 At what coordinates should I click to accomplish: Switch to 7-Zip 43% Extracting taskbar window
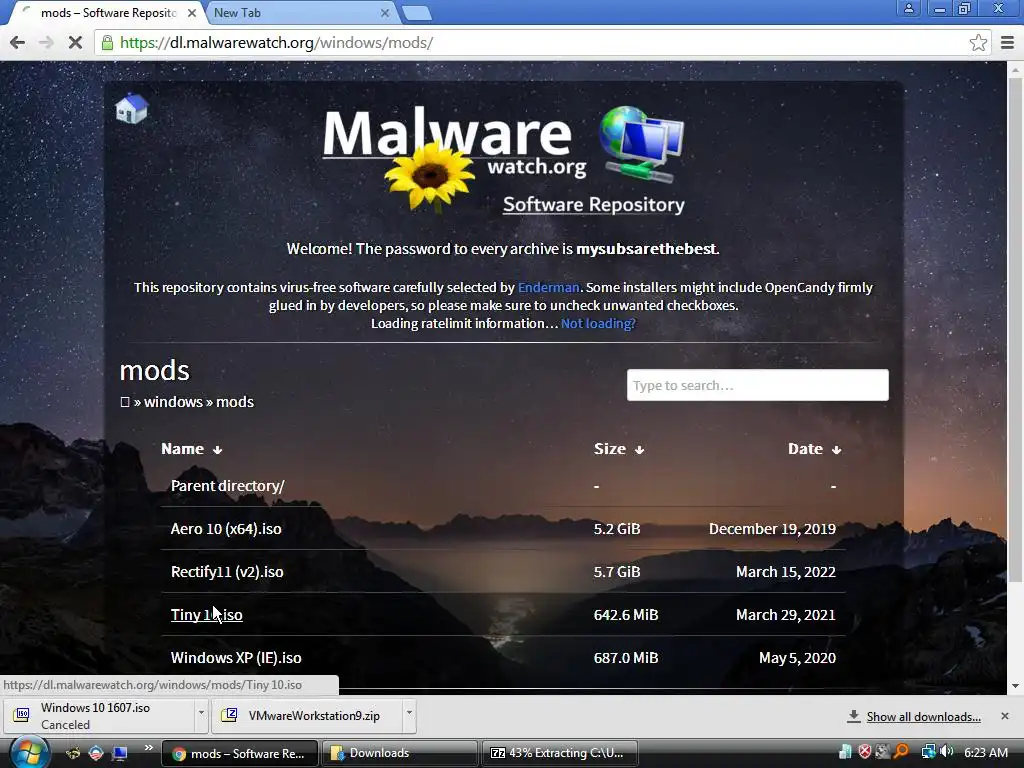point(559,753)
